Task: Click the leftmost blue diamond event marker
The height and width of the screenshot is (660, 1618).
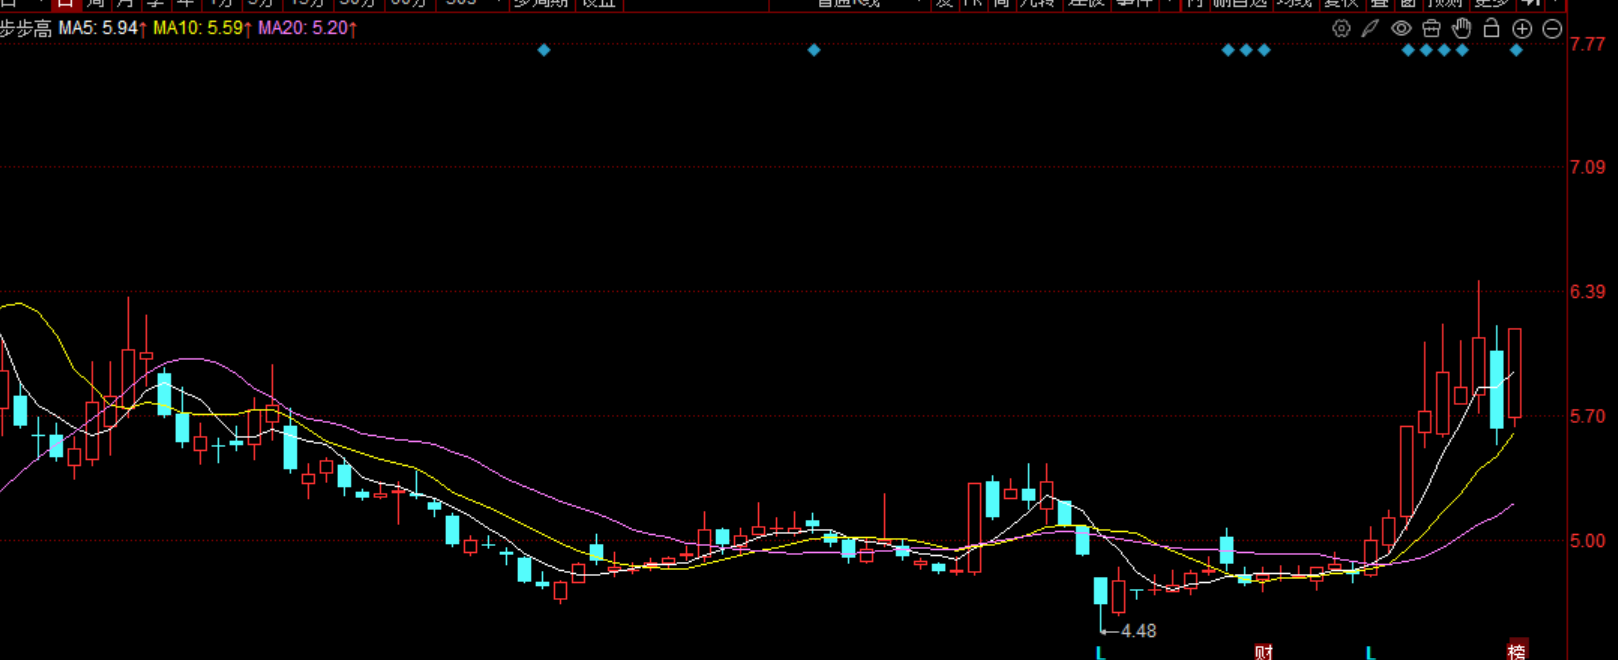Action: click(544, 50)
